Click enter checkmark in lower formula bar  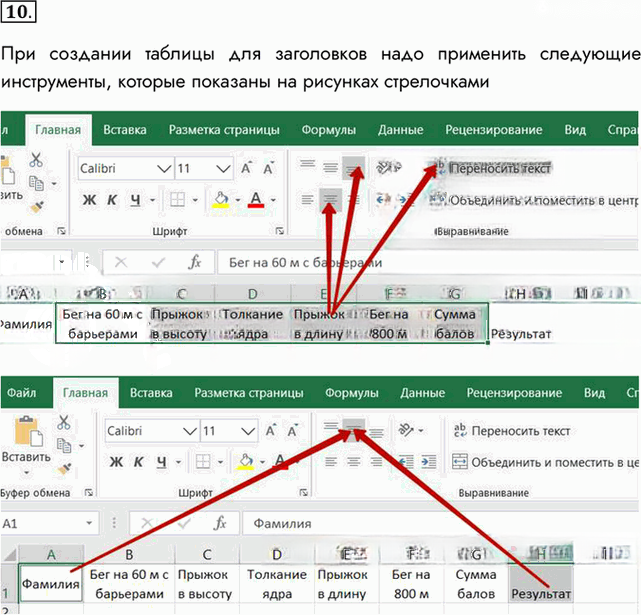tap(184, 523)
